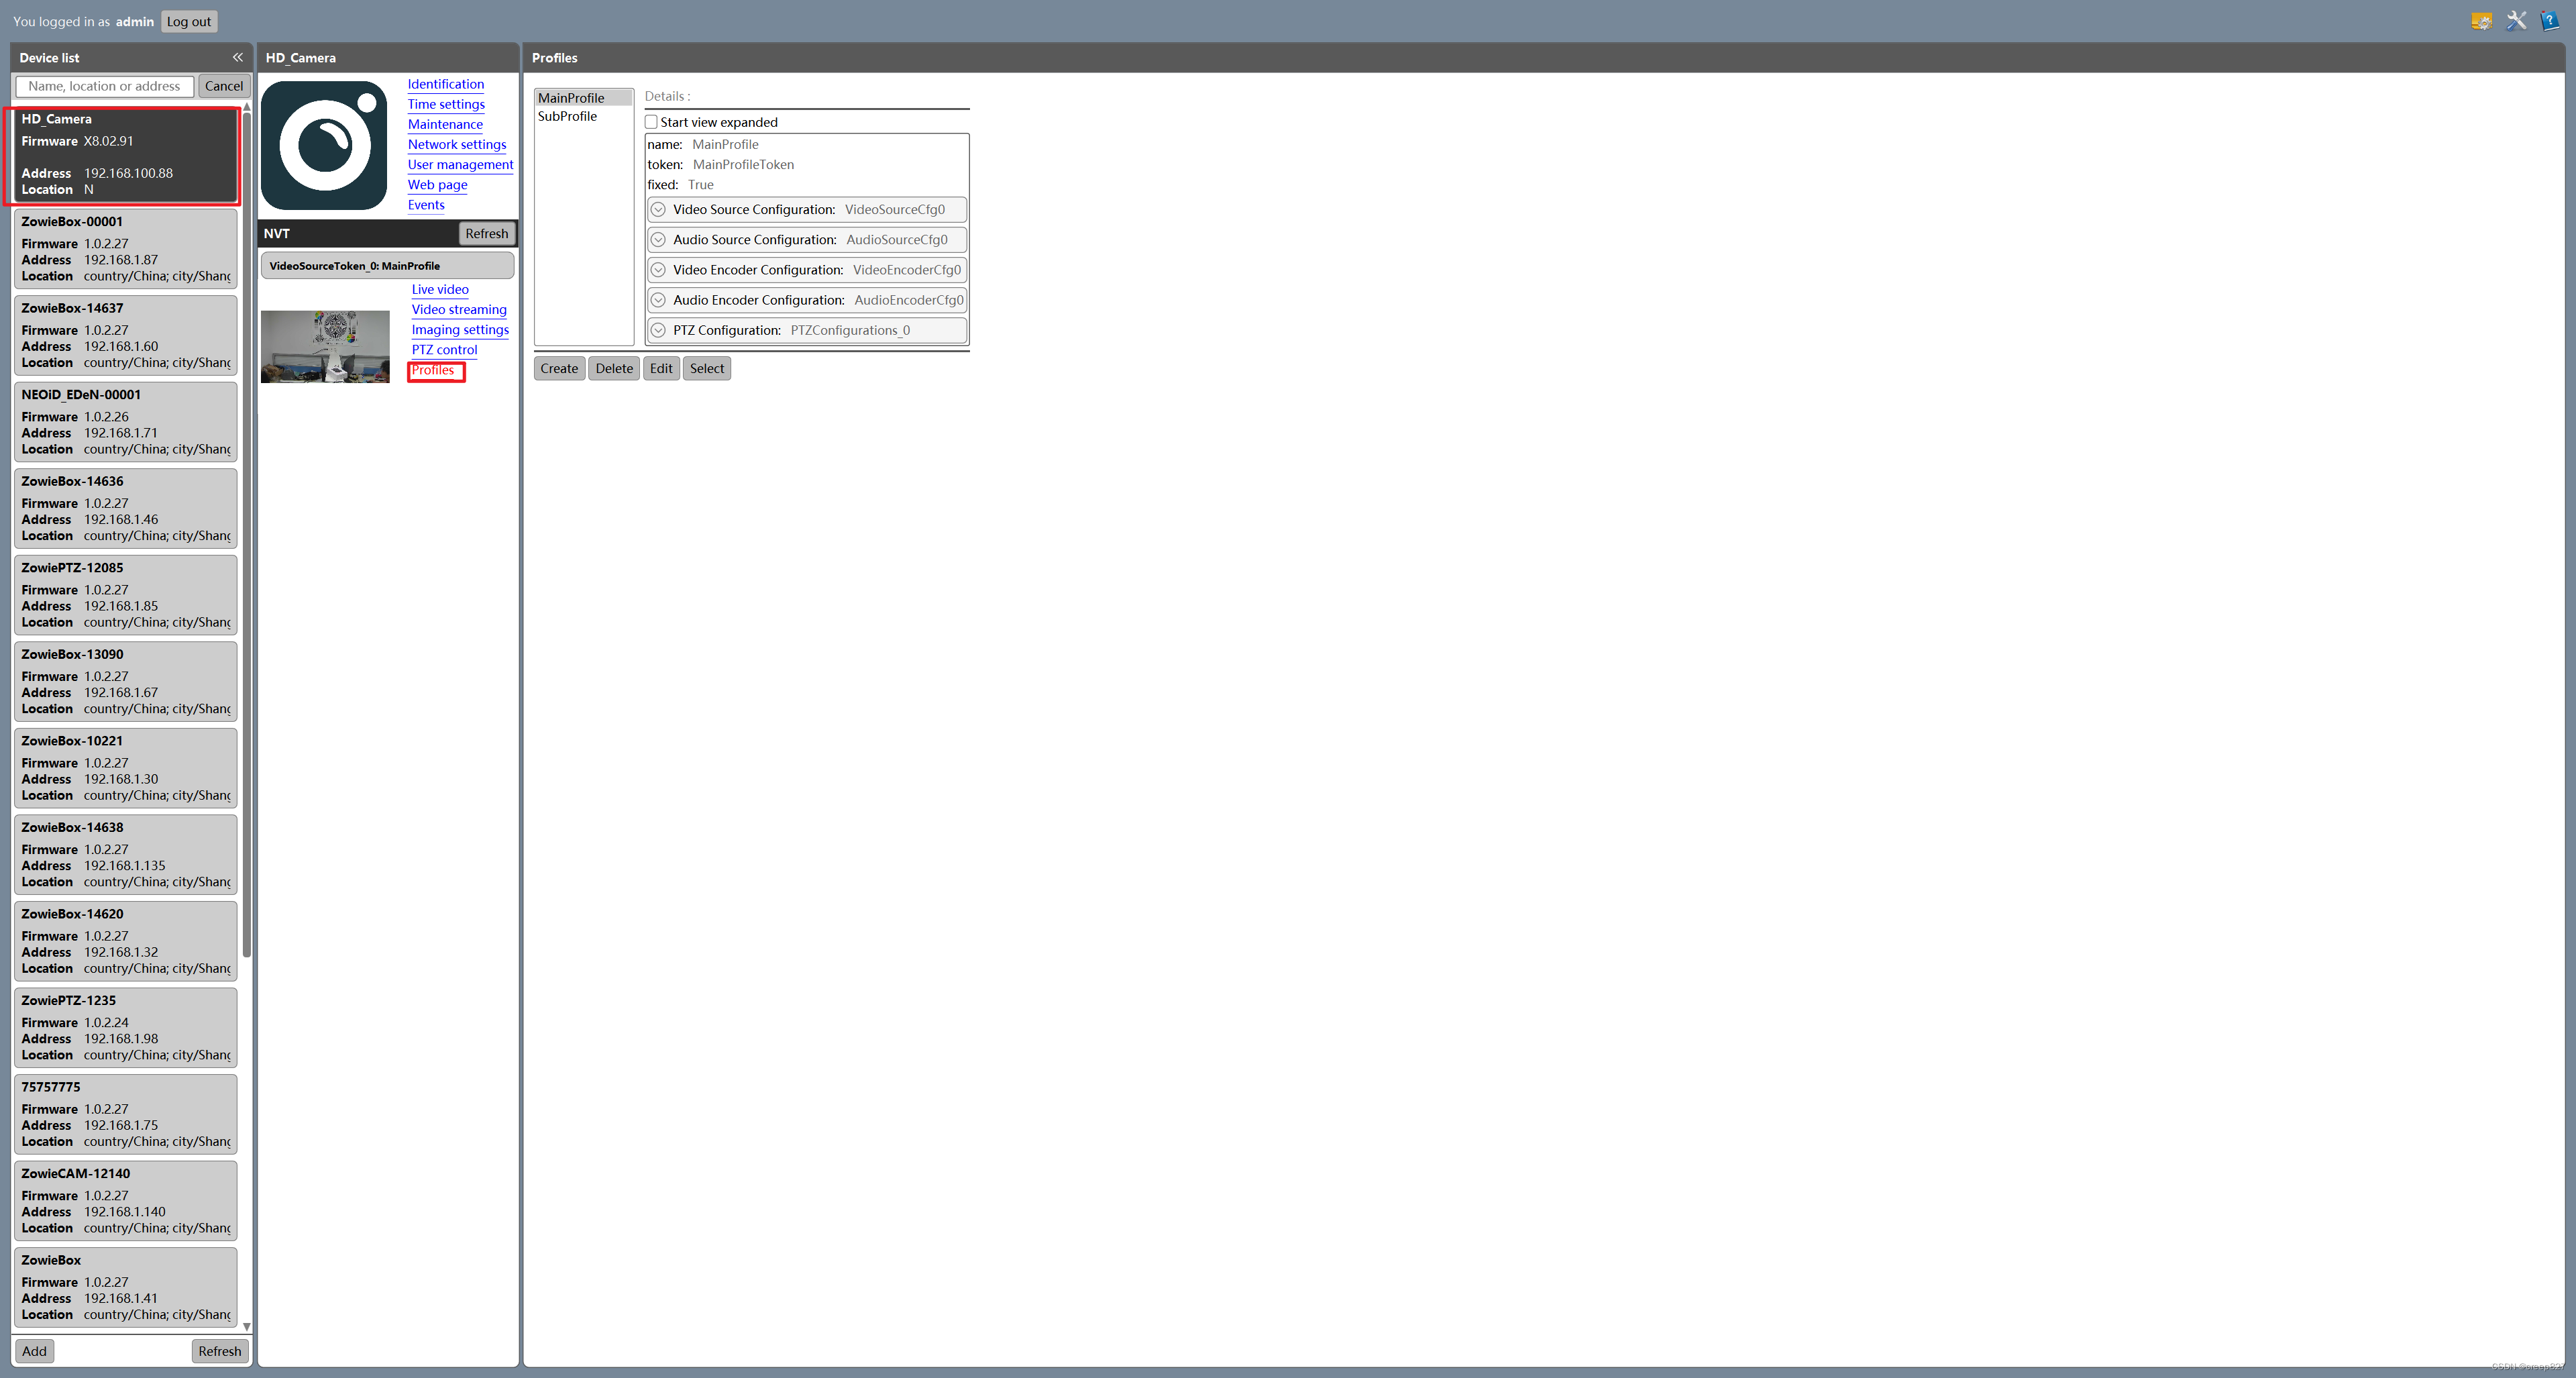Viewport: 2576px width, 1378px height.
Task: Select SubProfile in the profiles list
Action: pyautogui.click(x=567, y=116)
